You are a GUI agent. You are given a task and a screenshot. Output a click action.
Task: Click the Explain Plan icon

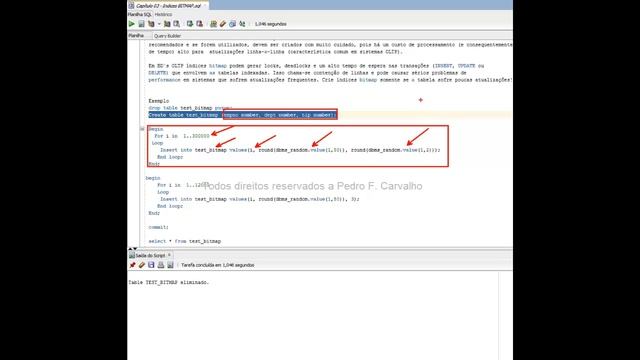click(151, 24)
